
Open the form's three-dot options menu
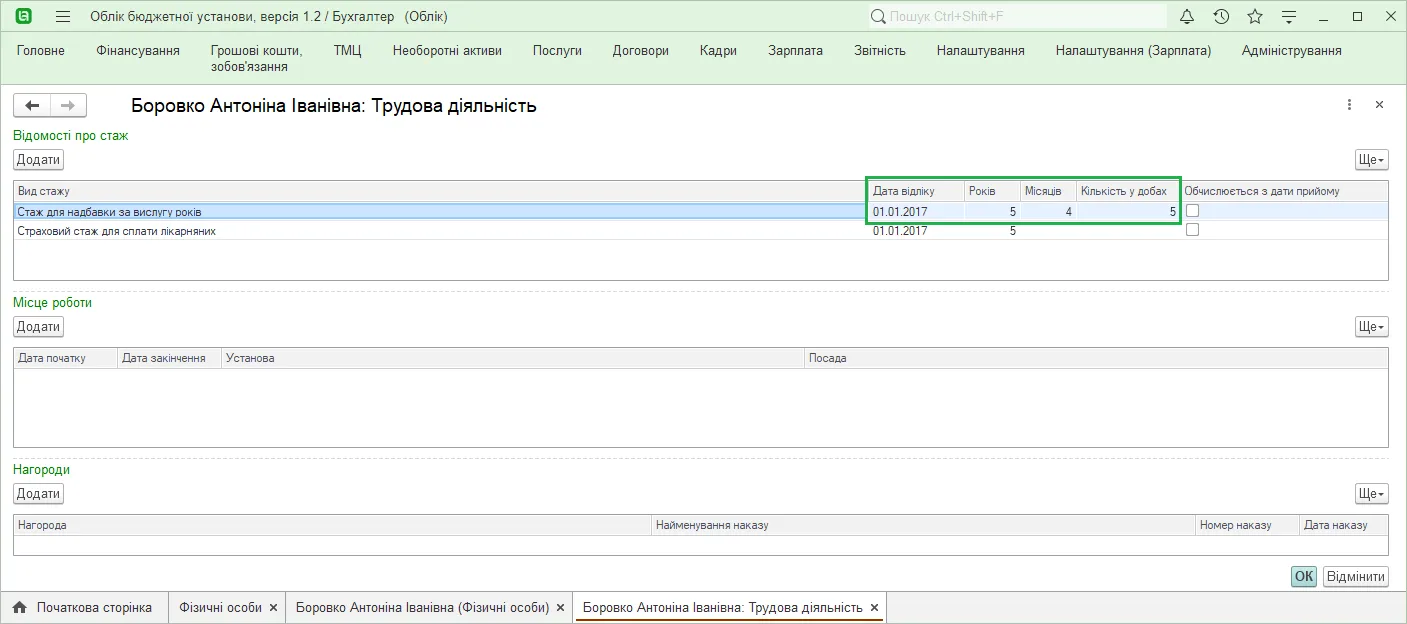tap(1349, 105)
